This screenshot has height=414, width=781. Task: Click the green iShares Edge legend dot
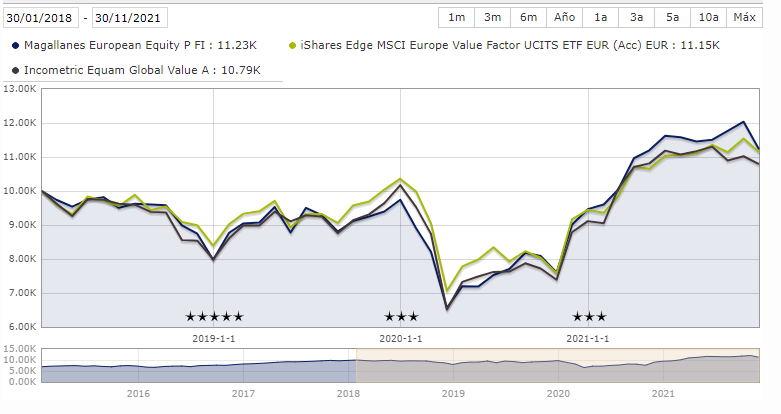[292, 46]
